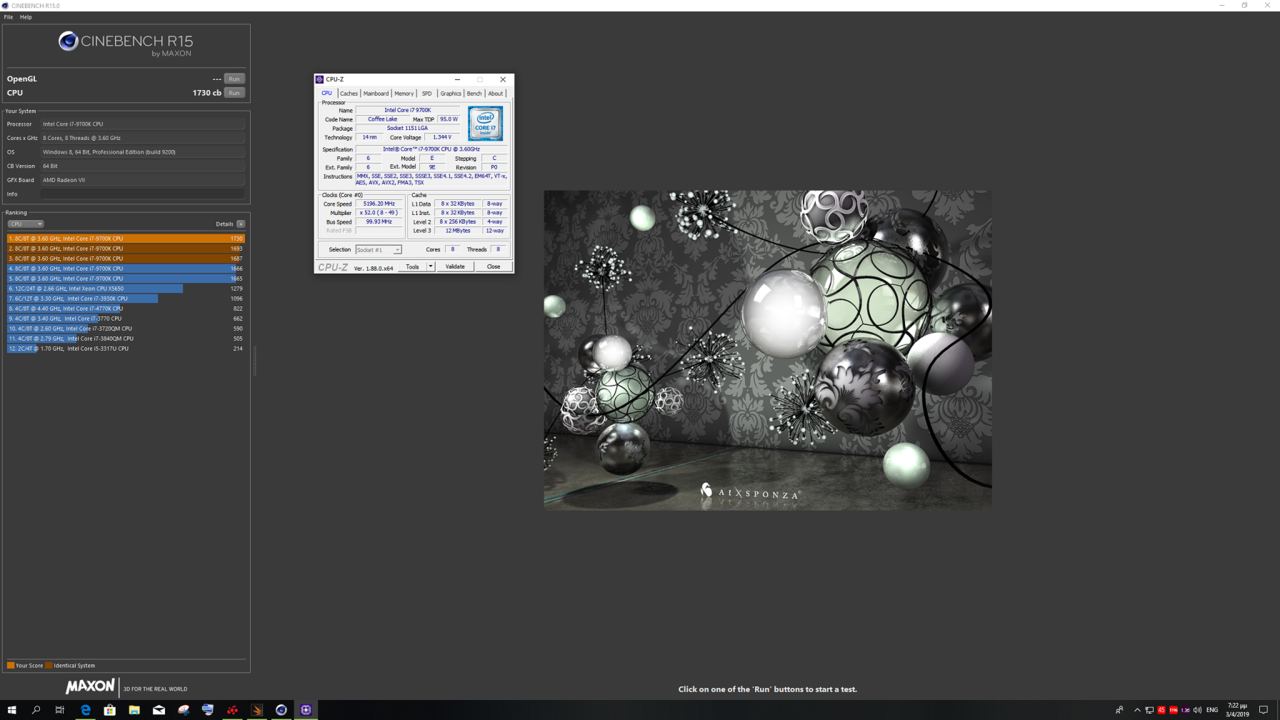The height and width of the screenshot is (720, 1280).
Task: Switch to CPU-Z SPD tab
Action: pyautogui.click(x=427, y=93)
